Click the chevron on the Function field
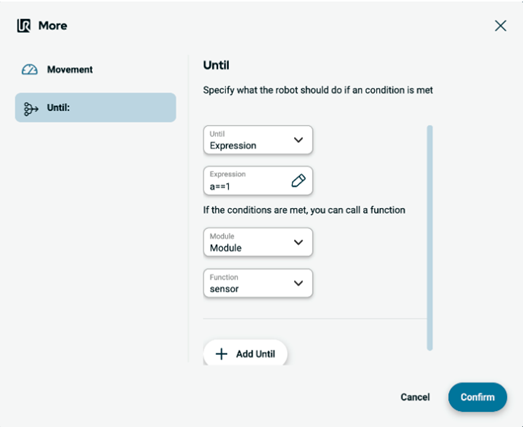Viewport: 523px width, 427px height. (298, 283)
